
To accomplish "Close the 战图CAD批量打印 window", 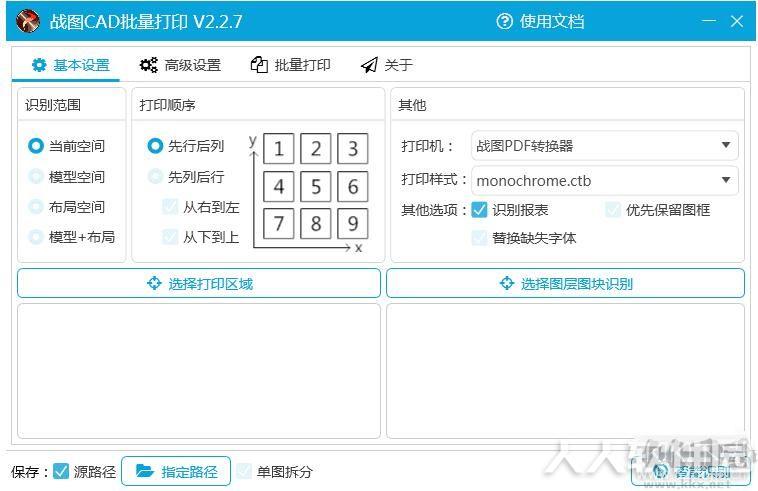I will 737,21.
